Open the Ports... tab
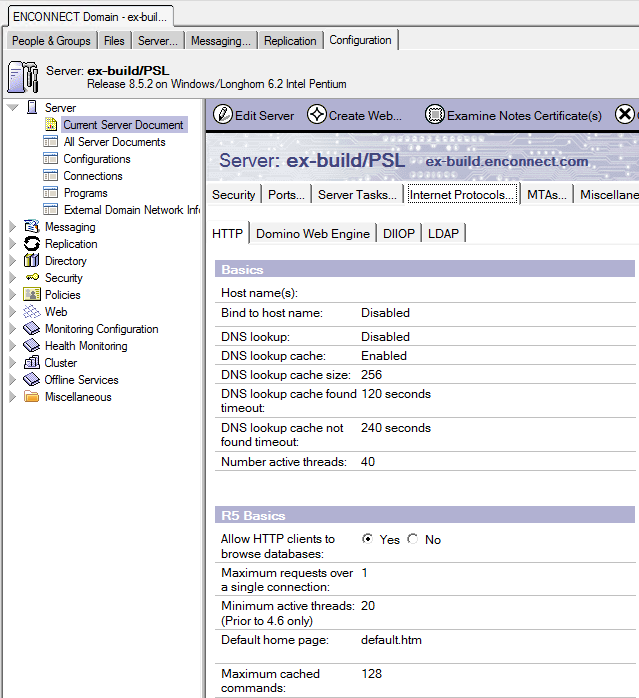The width and height of the screenshot is (639, 698). (286, 195)
